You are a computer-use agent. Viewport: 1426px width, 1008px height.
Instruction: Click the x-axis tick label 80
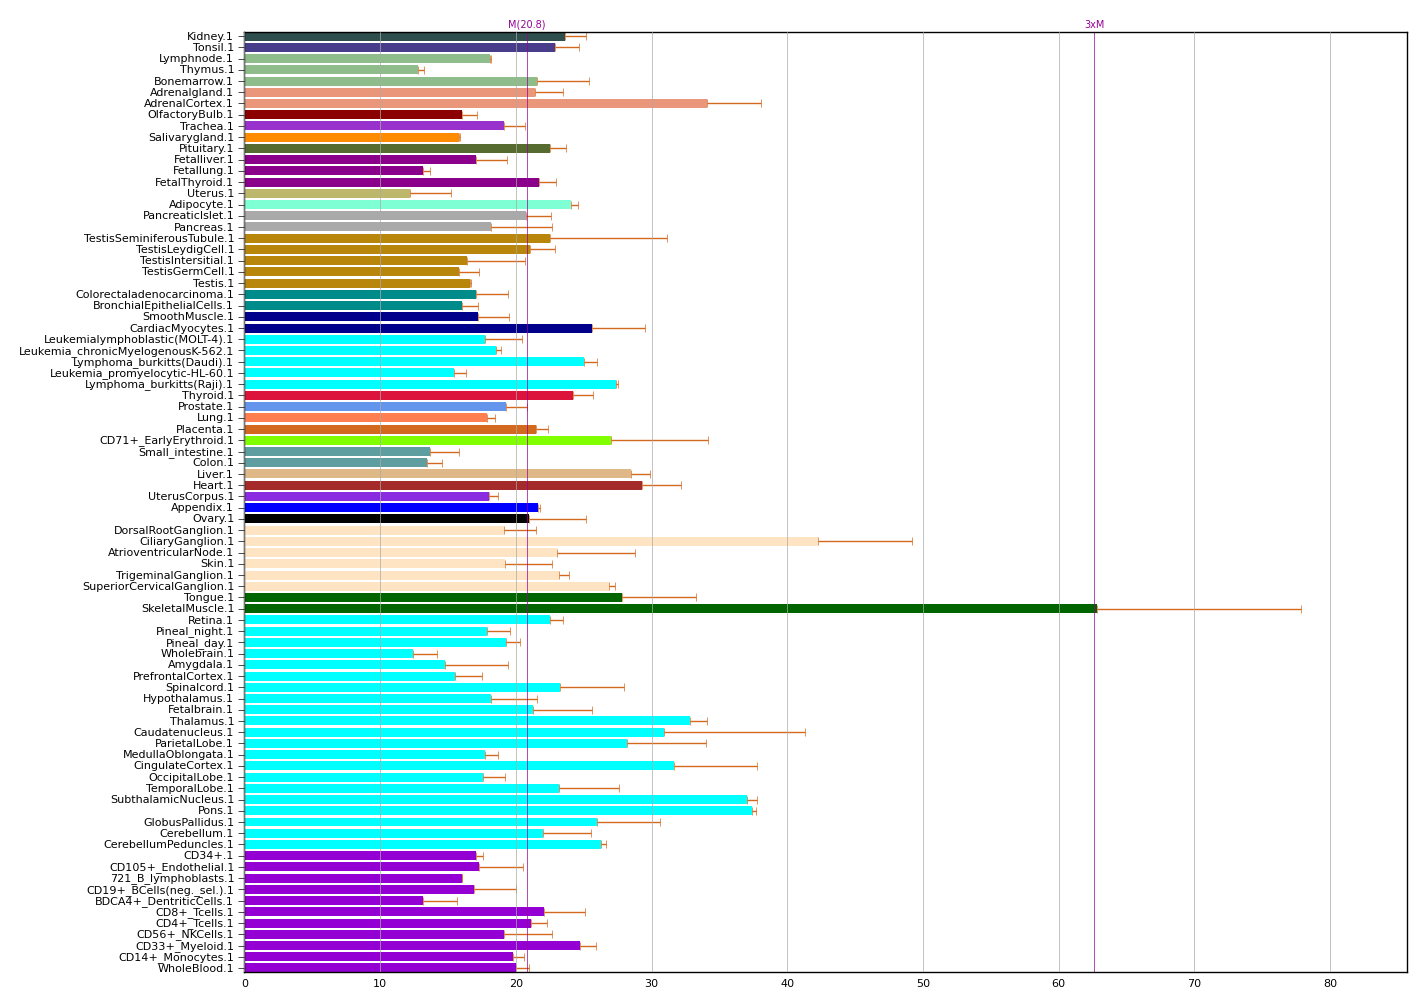point(1330,984)
